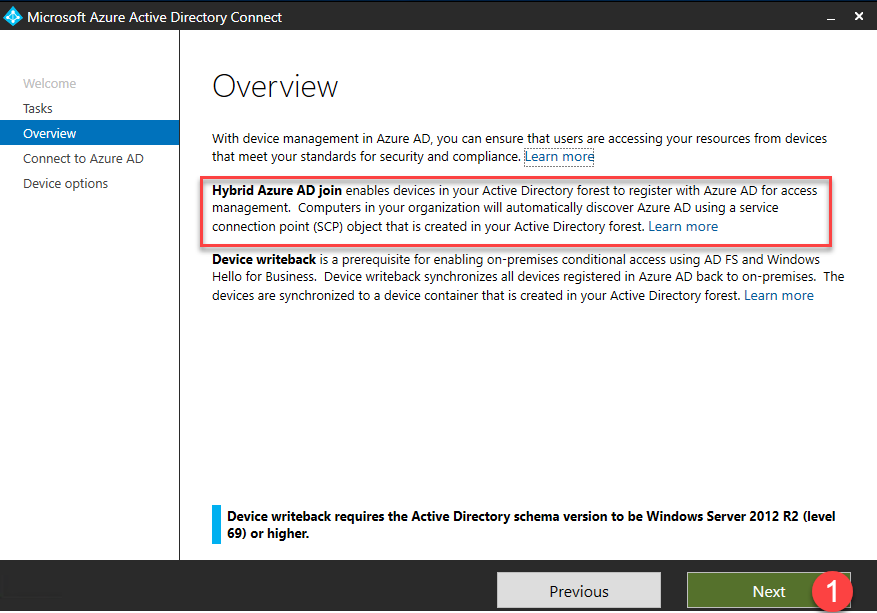
Task: Click the Azure AD Connect logo icon
Action: (x=13, y=17)
